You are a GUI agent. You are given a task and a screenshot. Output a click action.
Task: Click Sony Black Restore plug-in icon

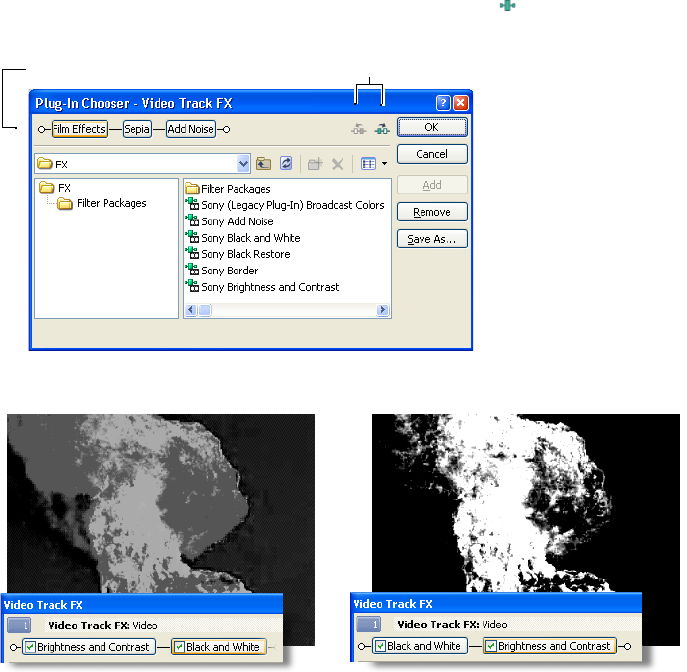(x=192, y=253)
